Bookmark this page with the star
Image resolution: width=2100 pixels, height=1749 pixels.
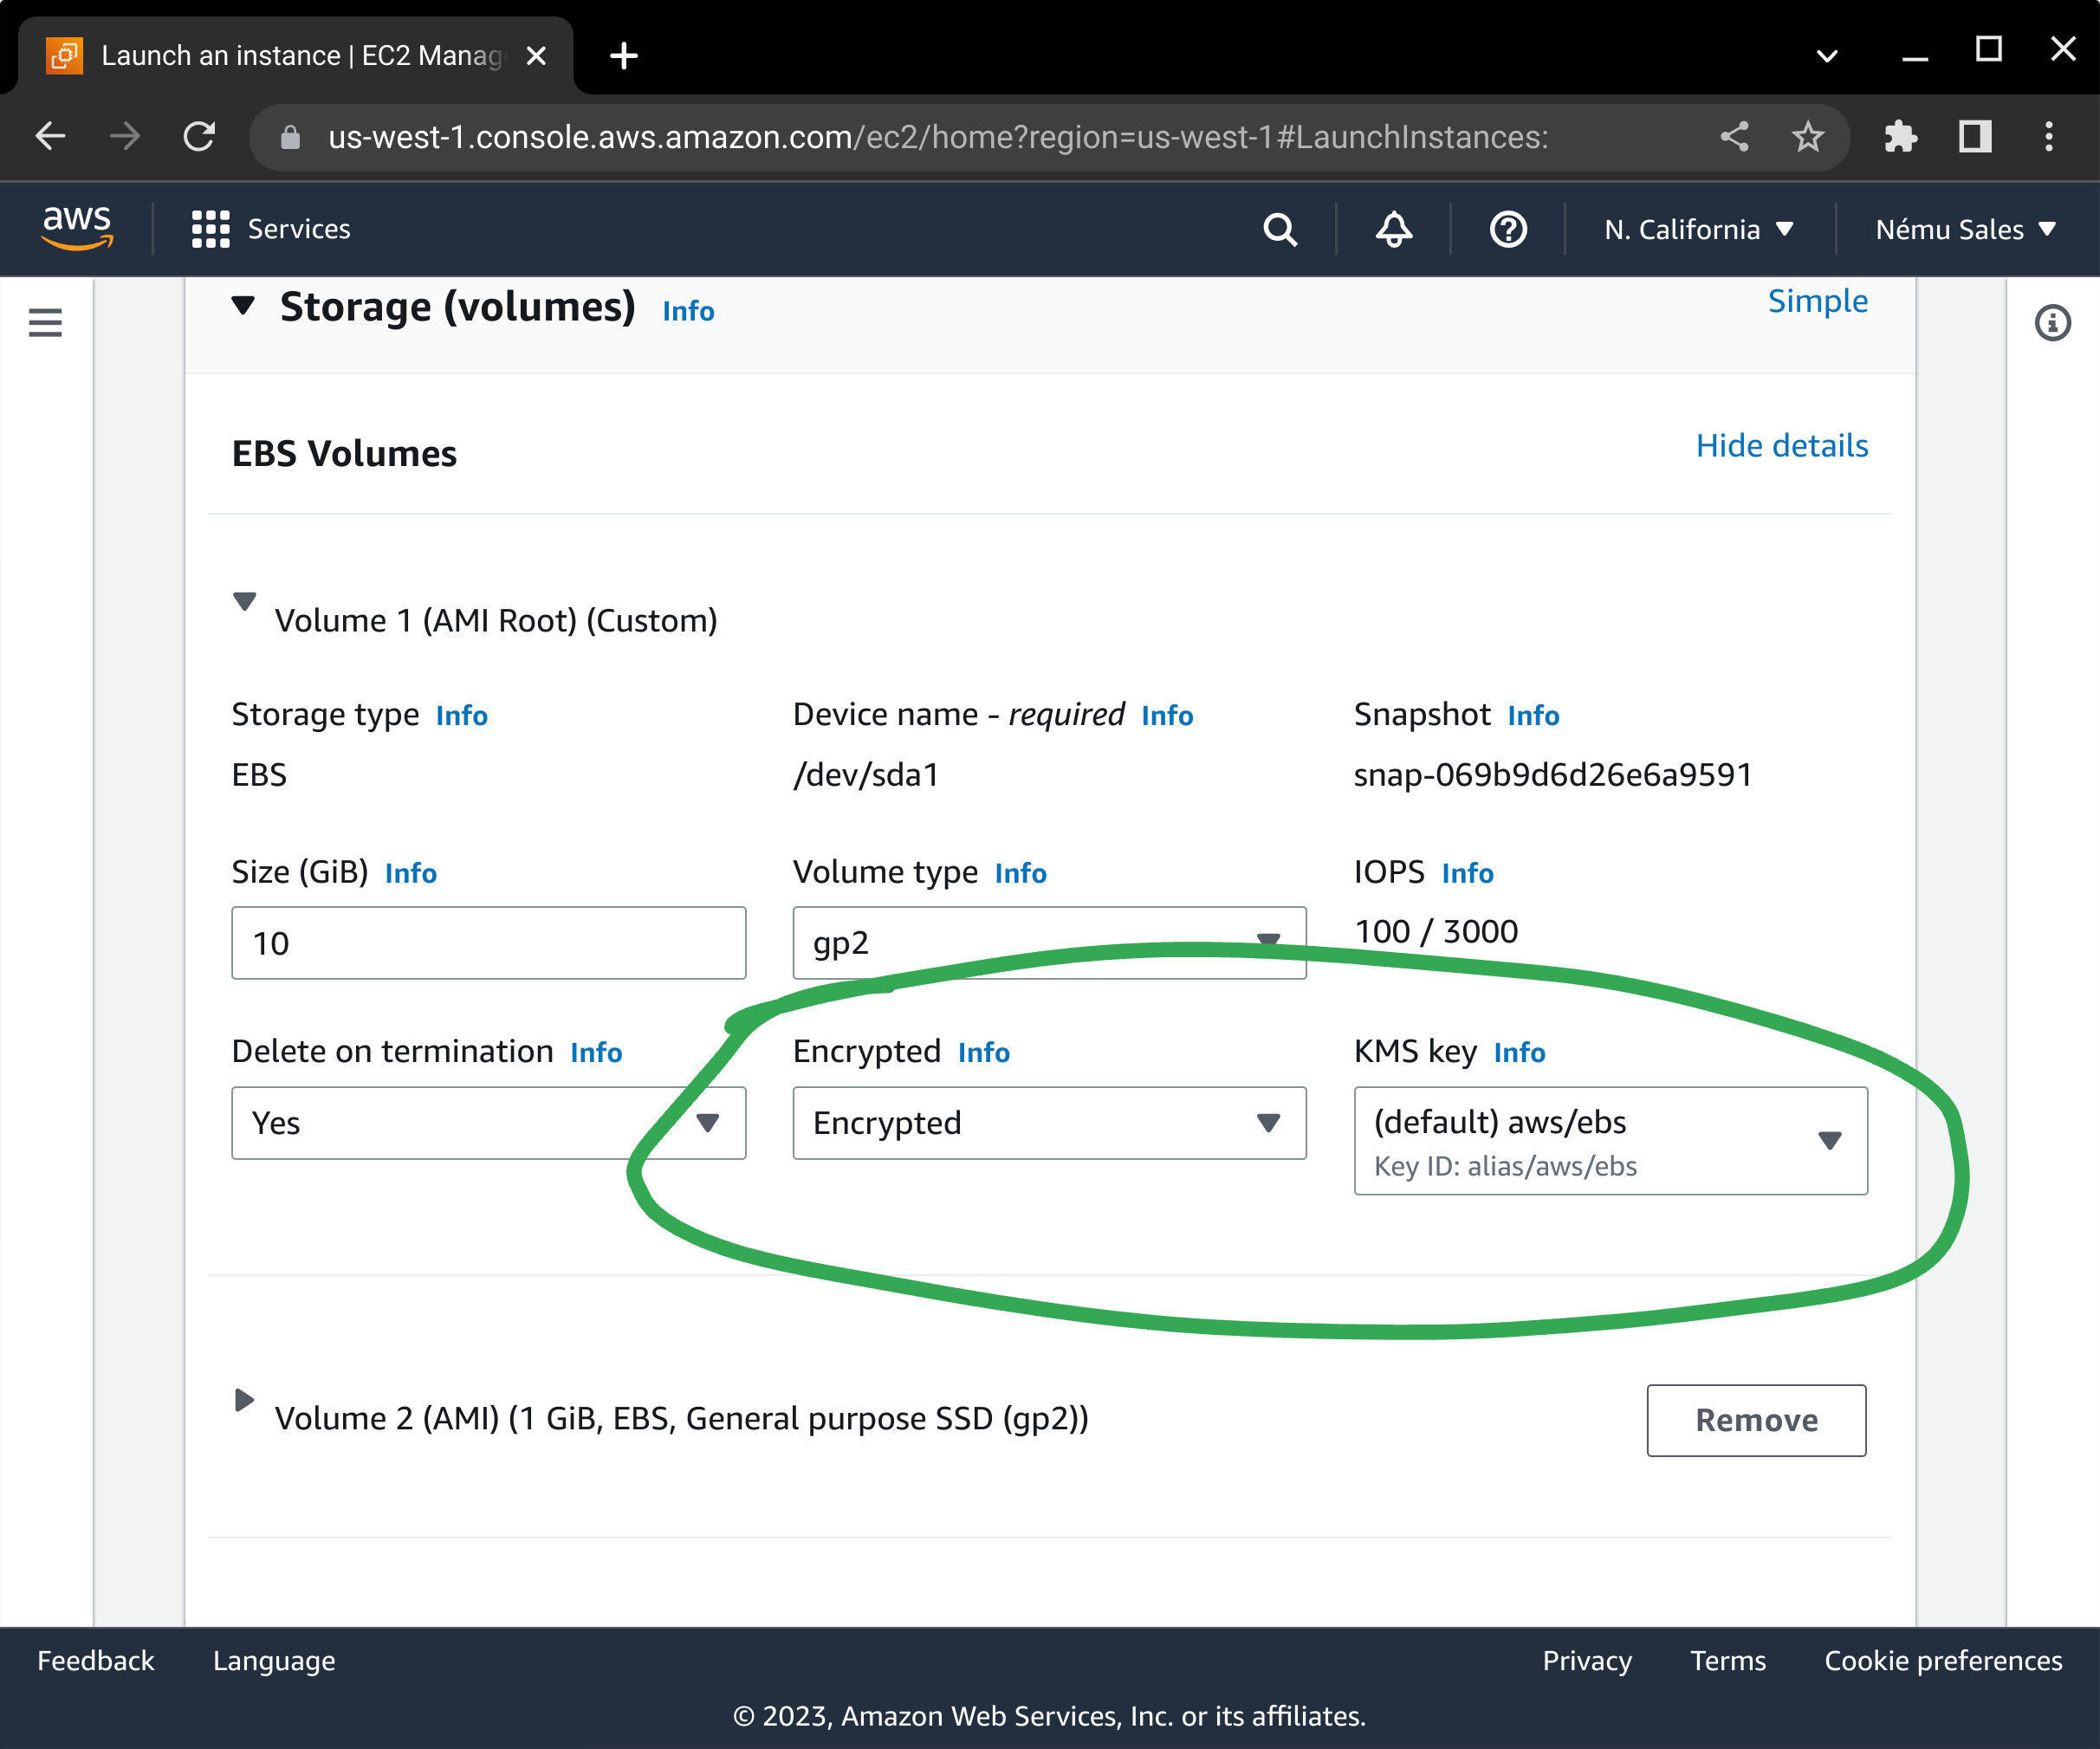click(1807, 136)
